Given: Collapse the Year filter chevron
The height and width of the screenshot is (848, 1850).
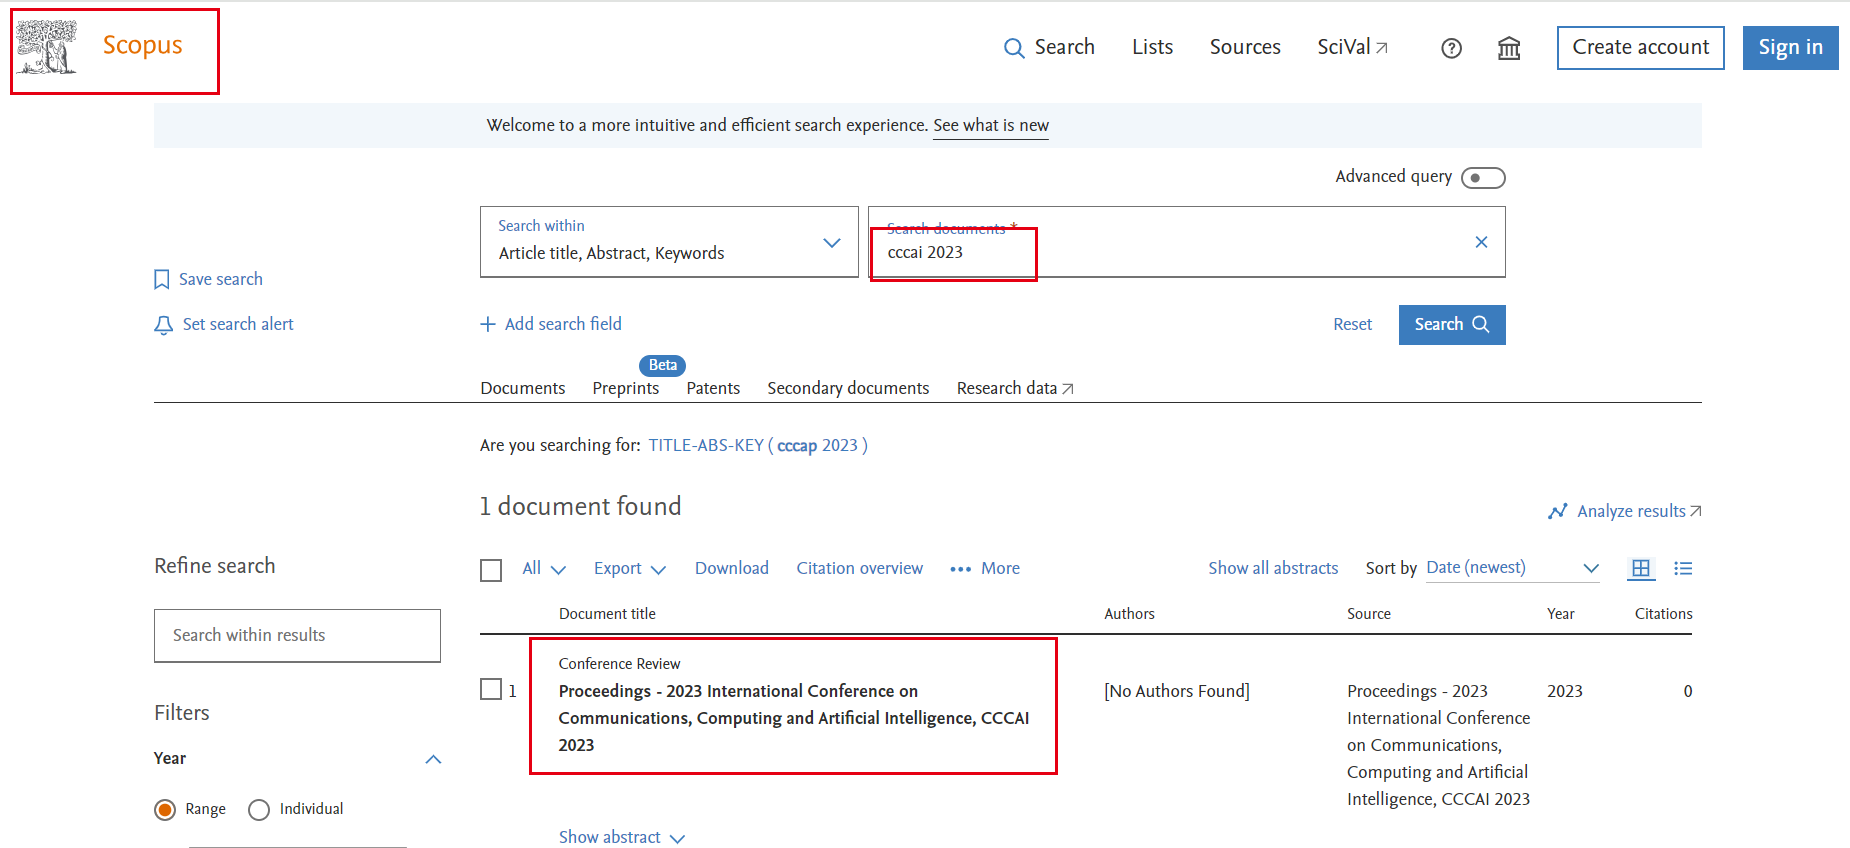Looking at the screenshot, I should (433, 759).
